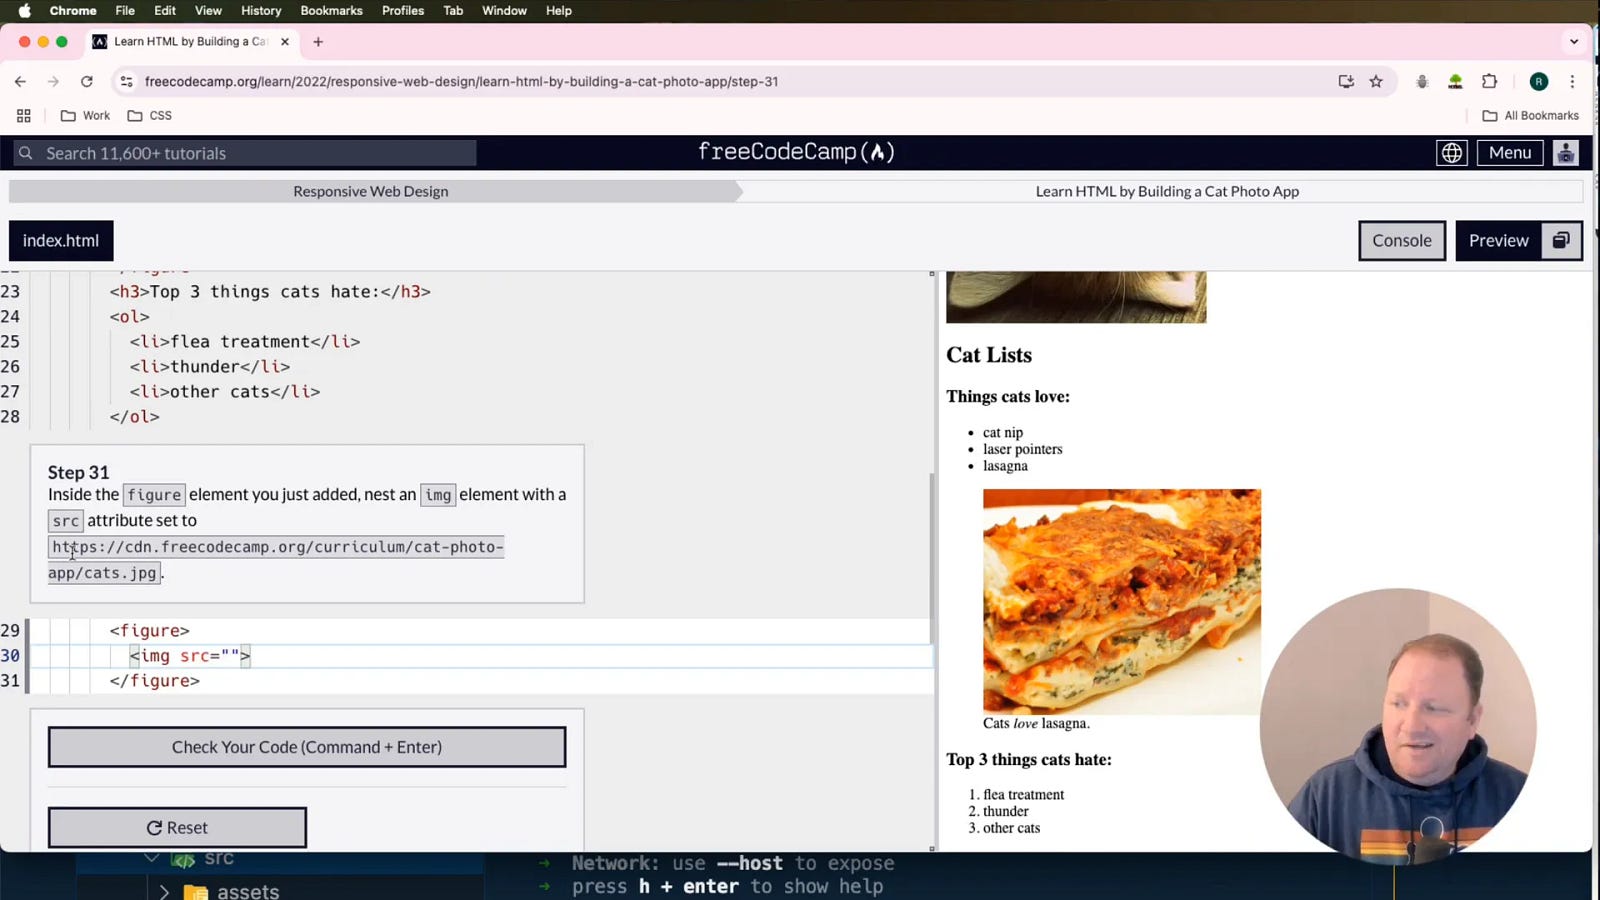Click the Cats love lasagna caption
Image resolution: width=1600 pixels, height=900 pixels.
point(1036,723)
